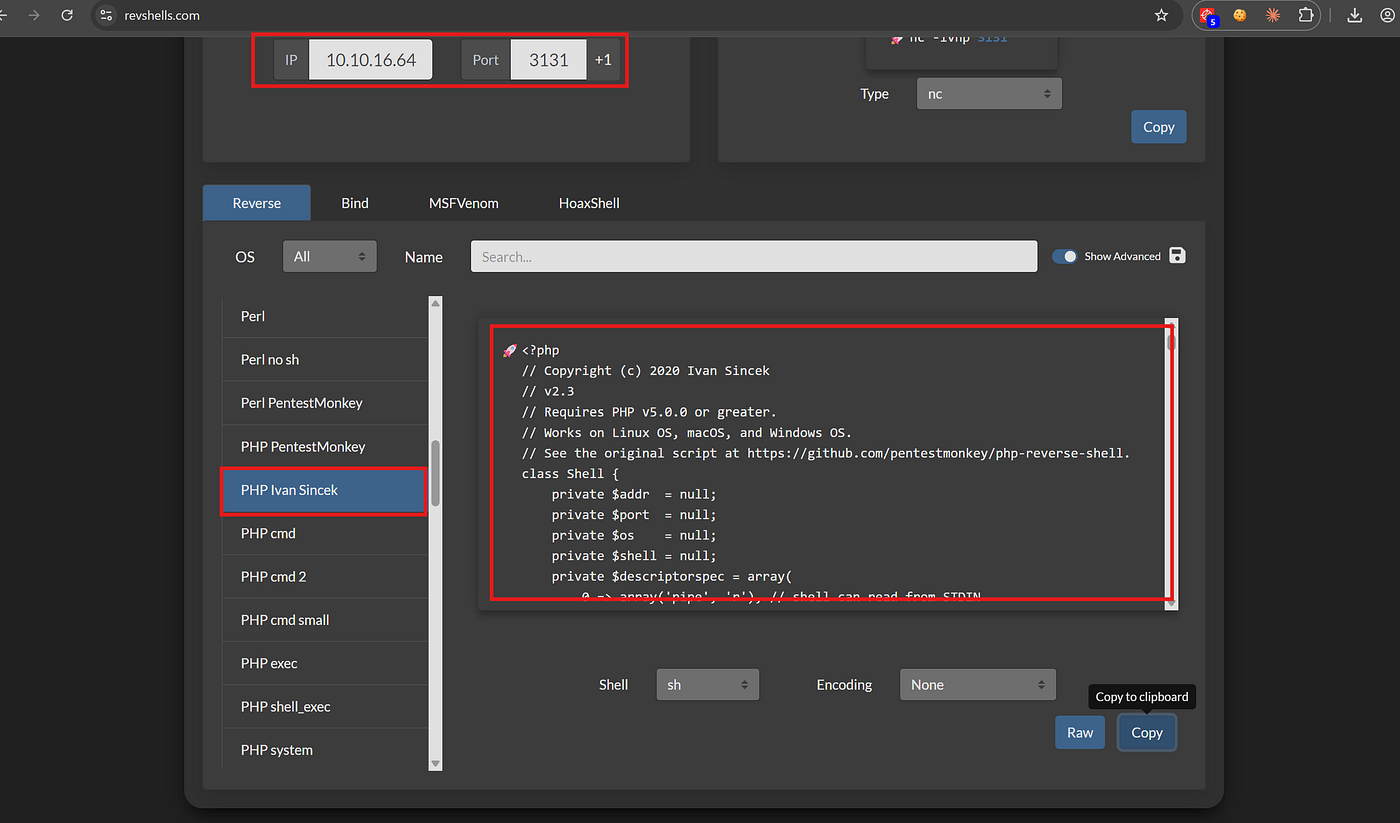This screenshot has width=1400, height=823.
Task: Click the 'Works on Linux OS, macOS' comment line
Action: (687, 433)
